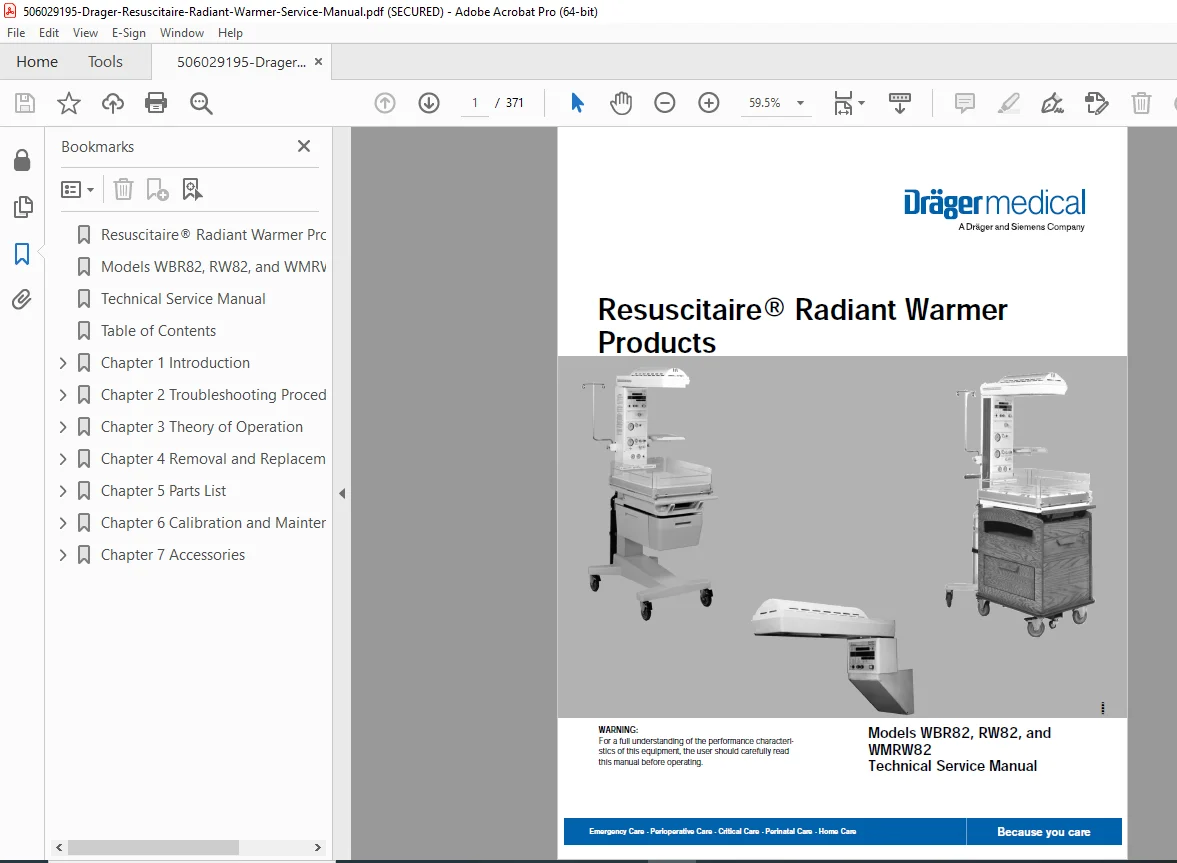This screenshot has height=863, width=1177.
Task: Zoom out with the minus icon
Action: 664,103
